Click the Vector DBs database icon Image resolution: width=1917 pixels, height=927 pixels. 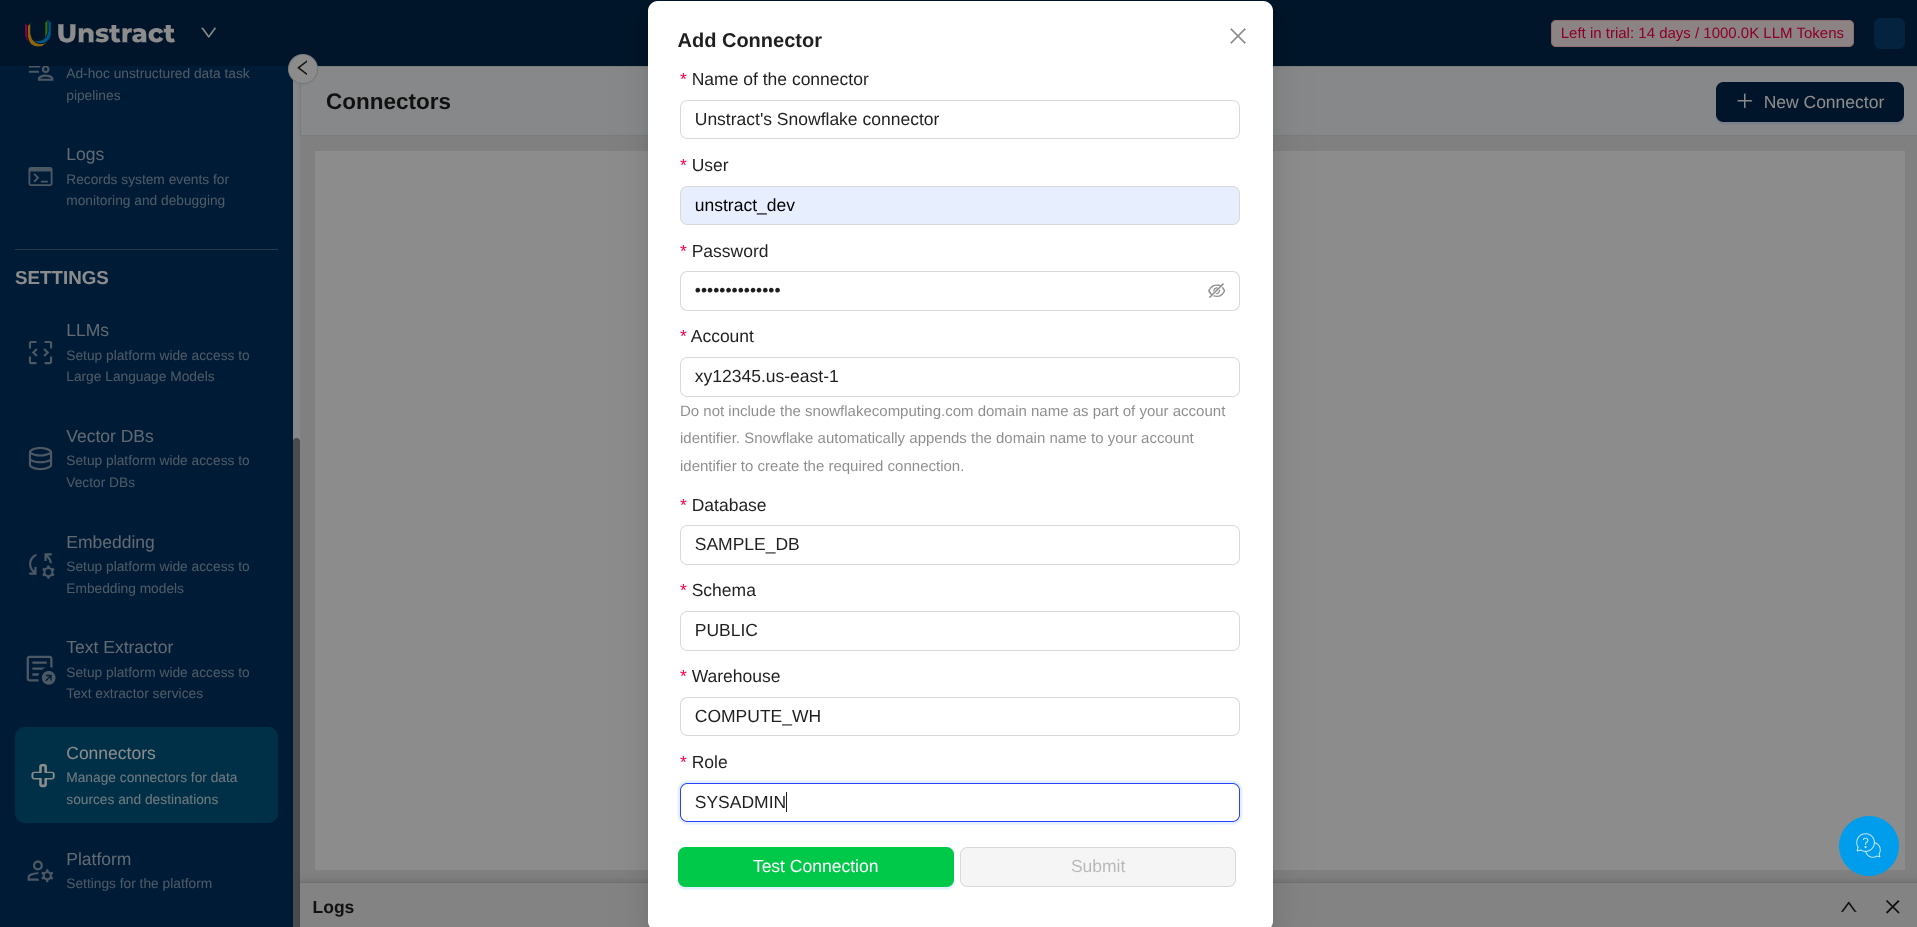pyautogui.click(x=40, y=459)
